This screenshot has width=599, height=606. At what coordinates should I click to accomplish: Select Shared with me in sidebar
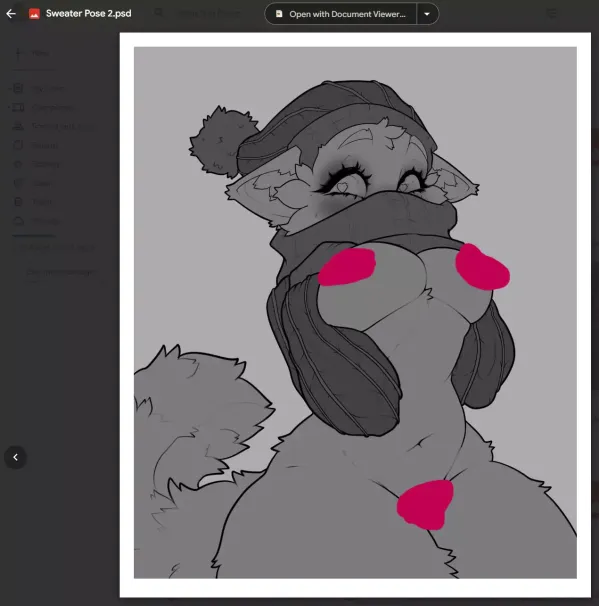coord(53,126)
